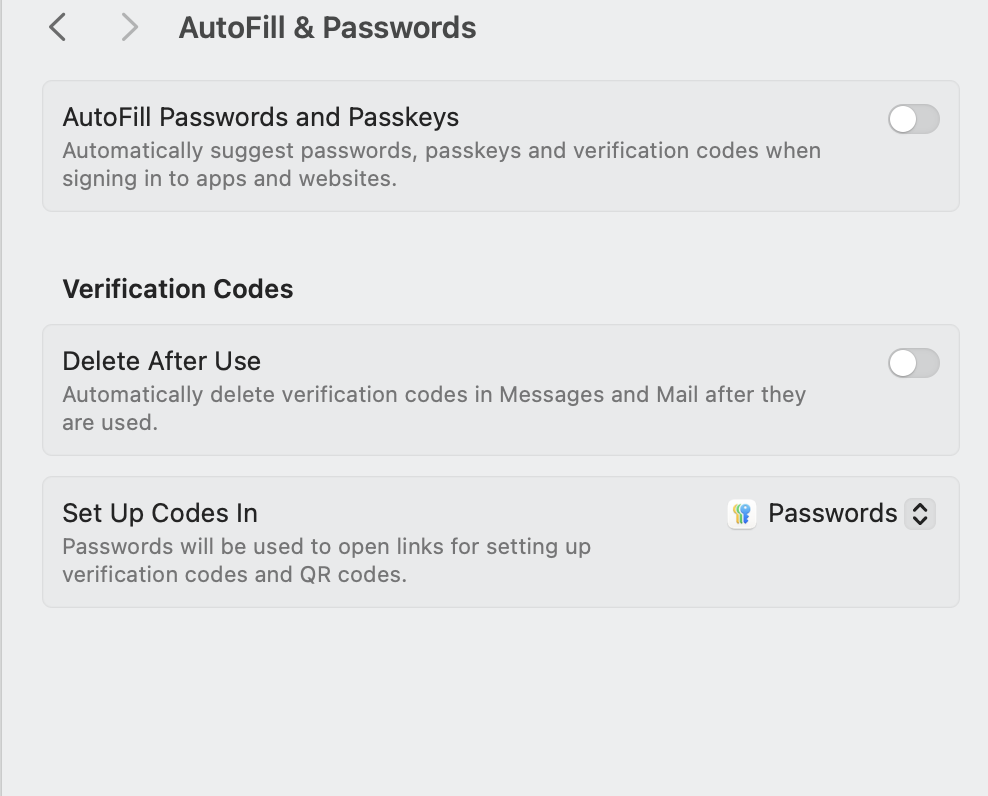This screenshot has width=988, height=796.
Task: Open the previous settings pane via back arrow
Action: point(57,27)
